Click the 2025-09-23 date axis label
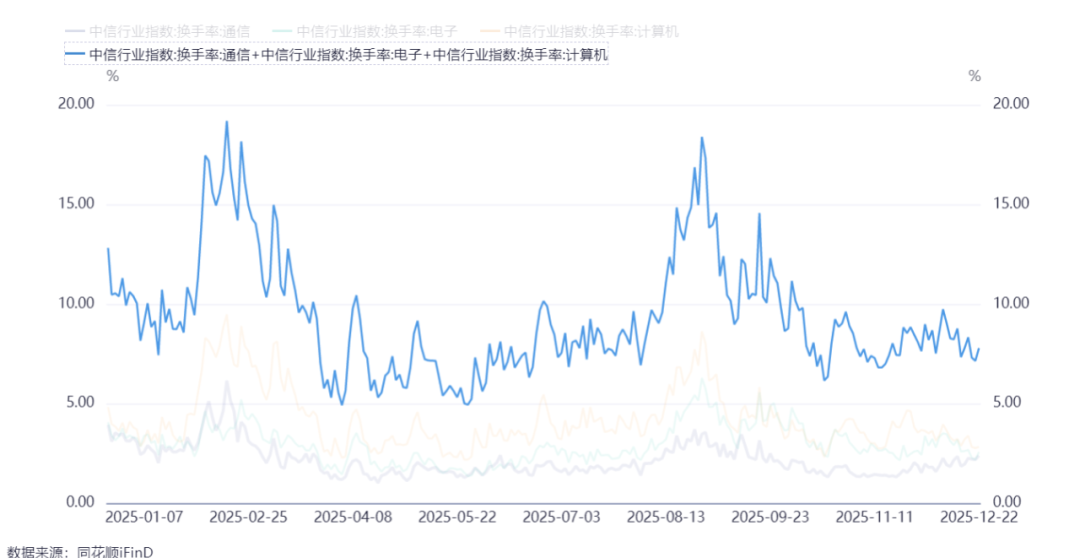 [770, 517]
